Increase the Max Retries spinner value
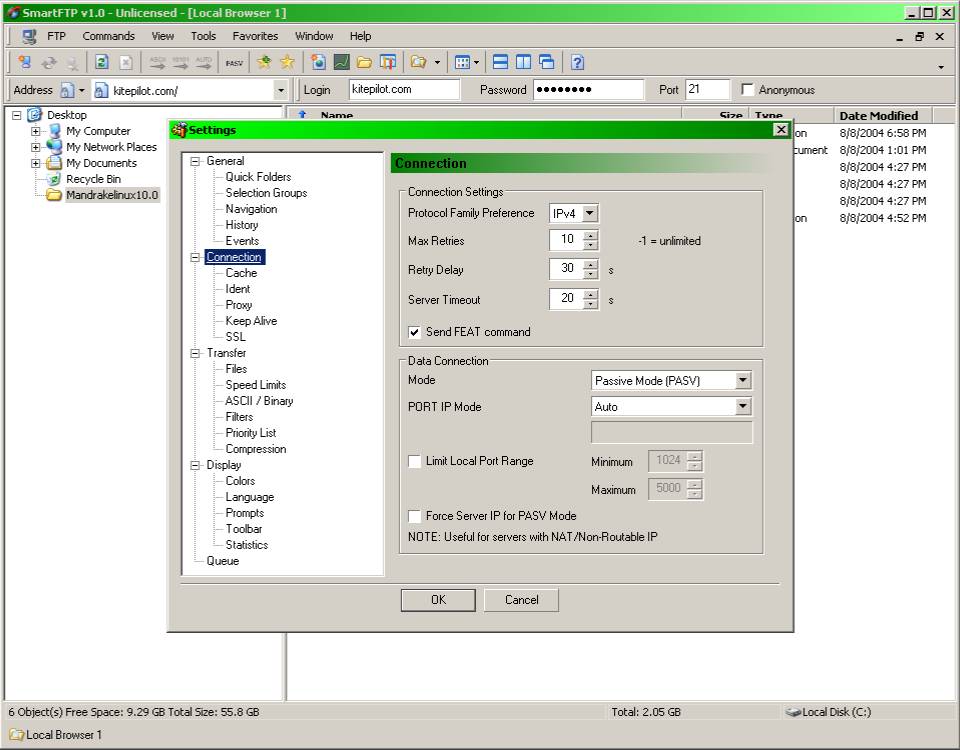Viewport: 960px width, 750px height. click(591, 236)
